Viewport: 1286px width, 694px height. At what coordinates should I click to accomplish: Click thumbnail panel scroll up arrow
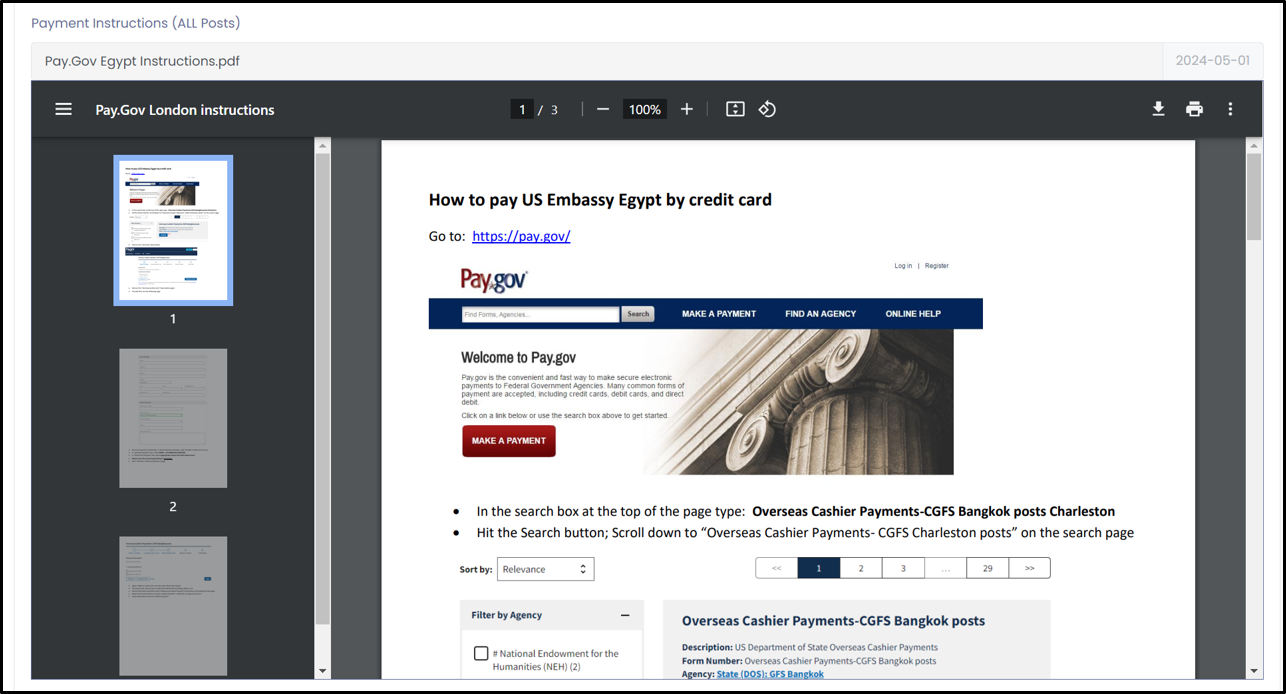tap(323, 146)
